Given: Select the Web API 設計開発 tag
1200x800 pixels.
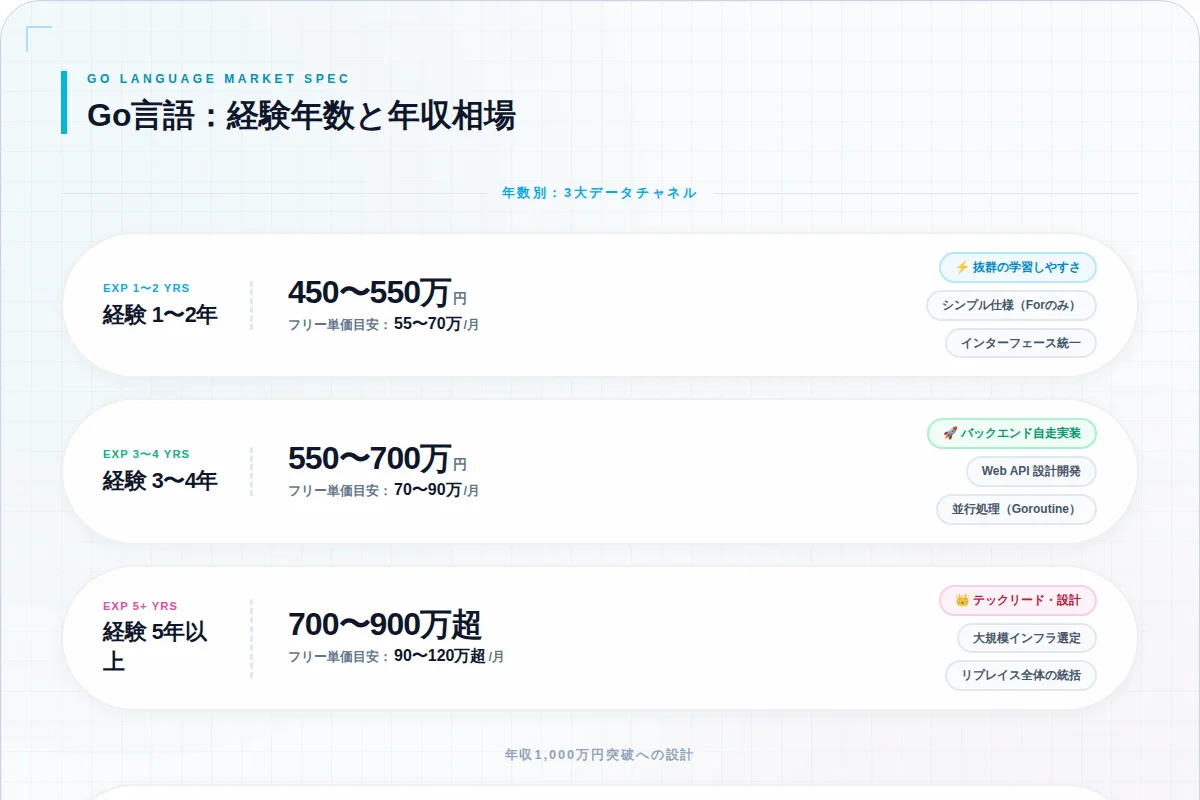Looking at the screenshot, I should 1031,472.
